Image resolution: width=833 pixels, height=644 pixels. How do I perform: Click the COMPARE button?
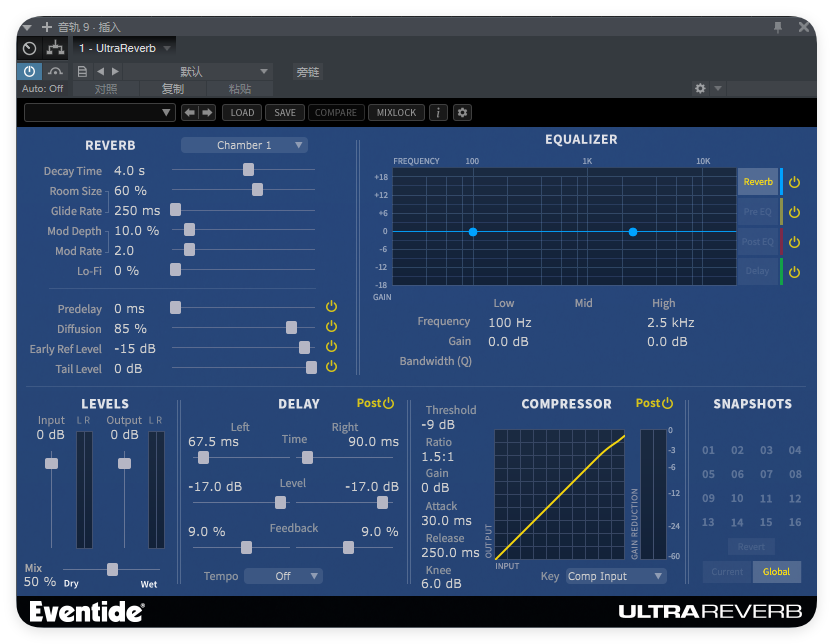[x=336, y=113]
